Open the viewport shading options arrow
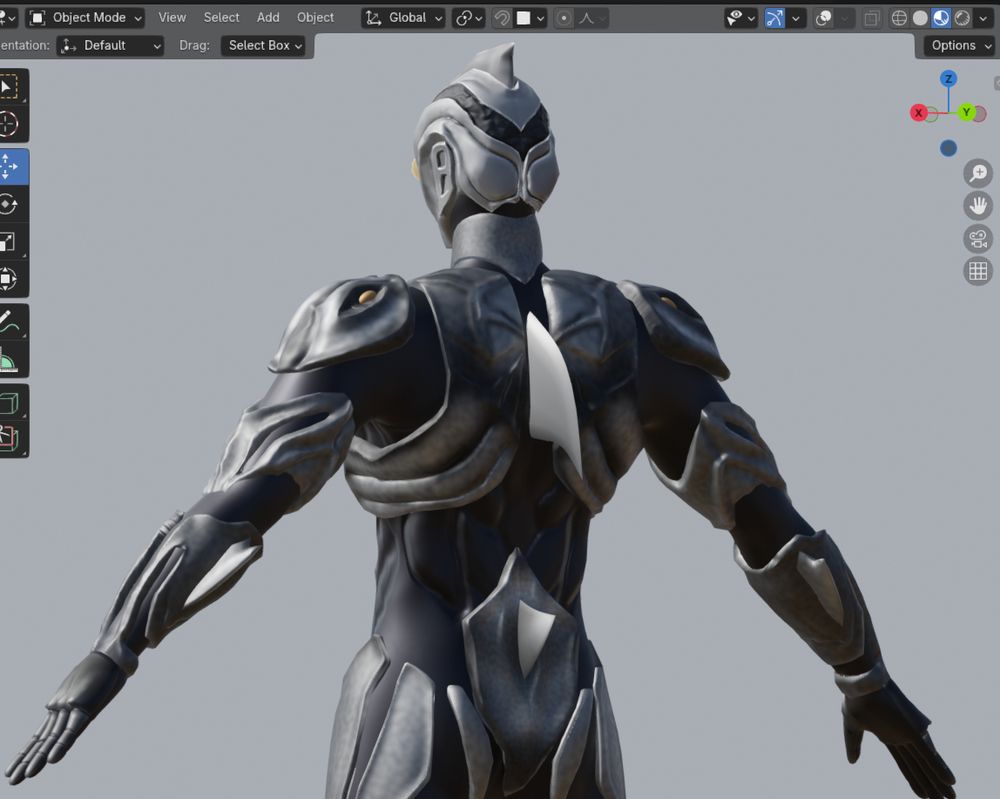The image size is (1000, 799). [x=983, y=18]
